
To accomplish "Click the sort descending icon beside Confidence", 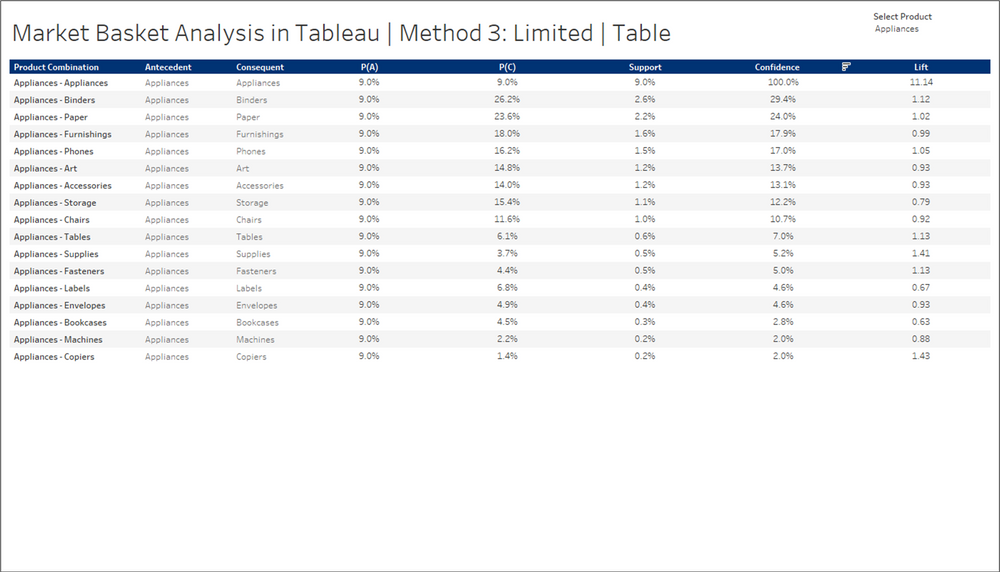I will coord(846,66).
